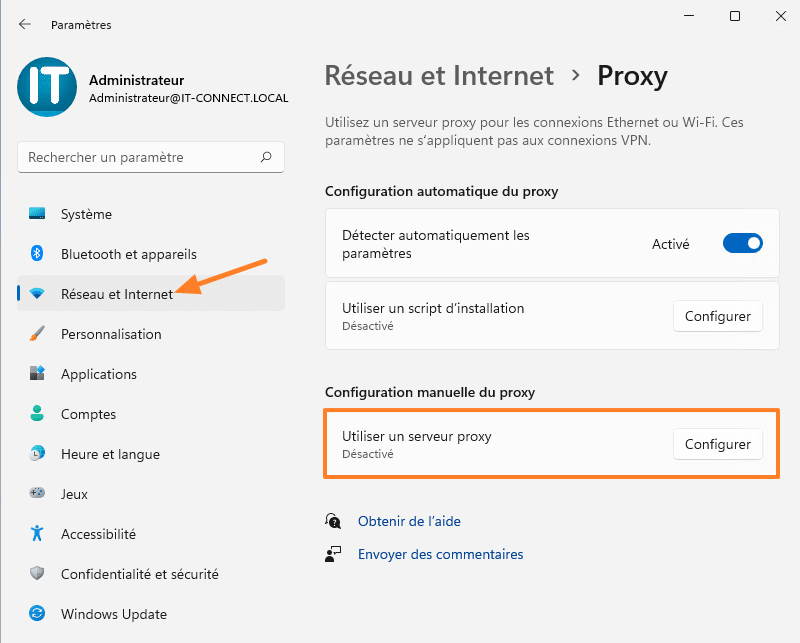Click the Confidentialité shield icon
800x643 pixels.
coord(38,574)
